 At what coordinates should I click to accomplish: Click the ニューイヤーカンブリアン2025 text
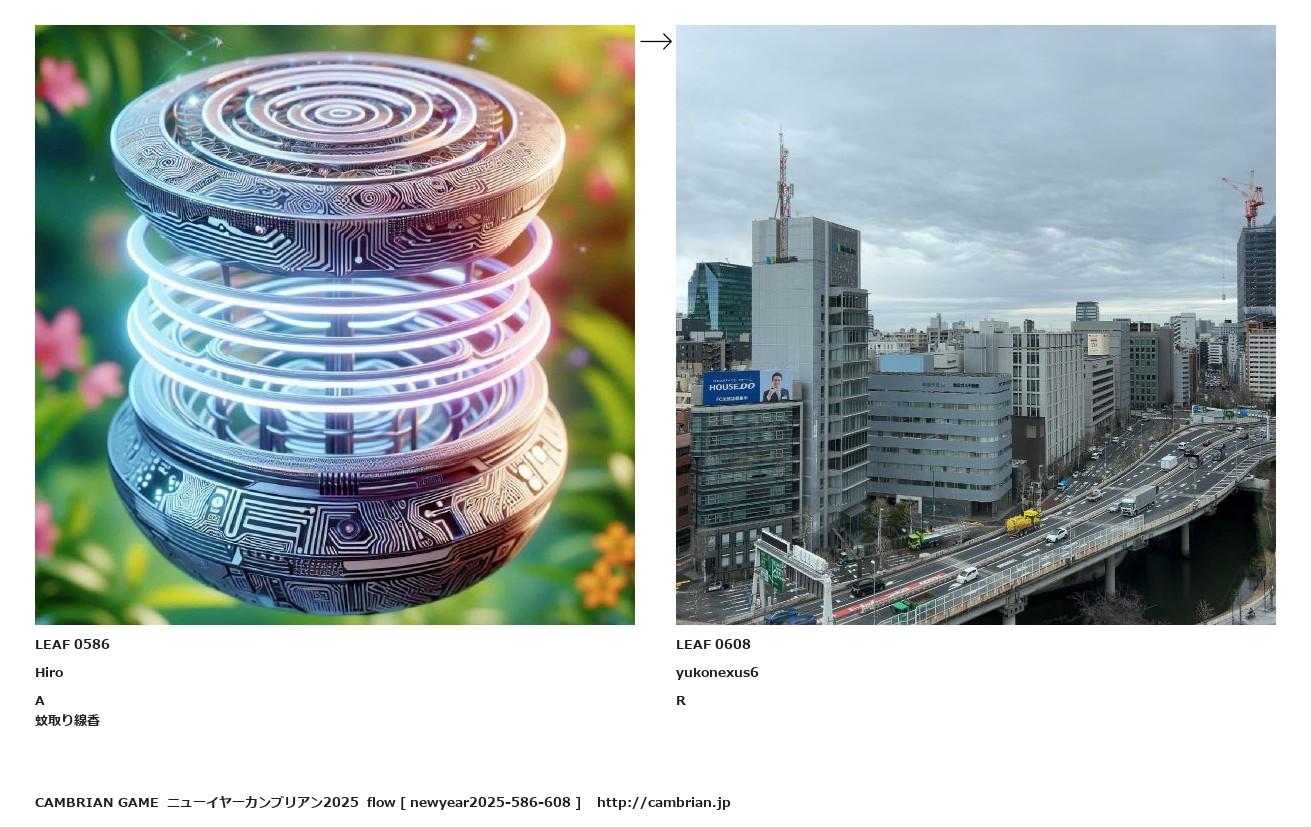coord(262,802)
